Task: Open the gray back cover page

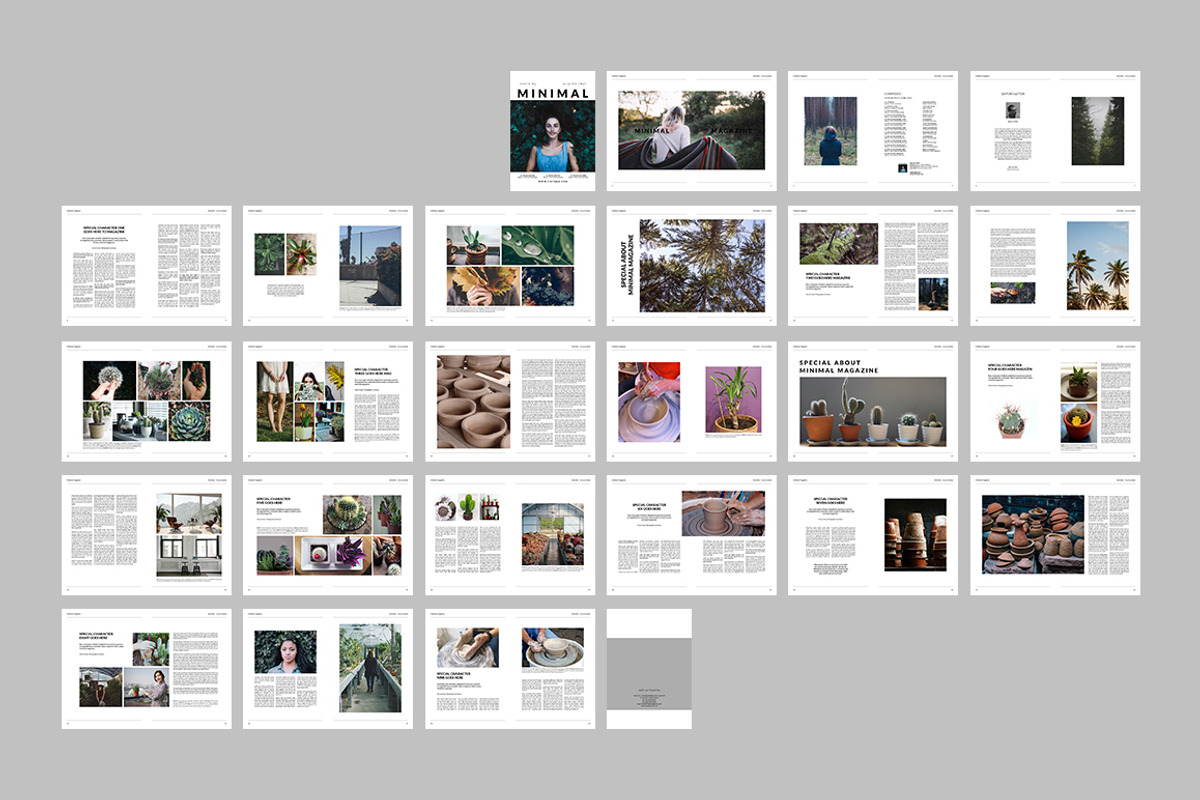Action: 649,669
